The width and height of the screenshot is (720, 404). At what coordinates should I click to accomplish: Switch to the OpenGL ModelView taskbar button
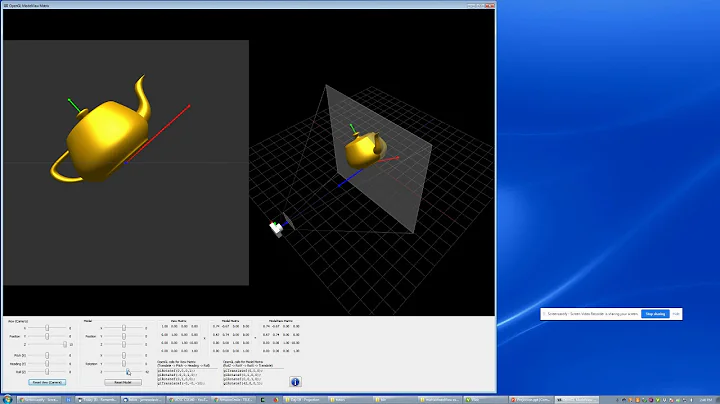pos(577,400)
